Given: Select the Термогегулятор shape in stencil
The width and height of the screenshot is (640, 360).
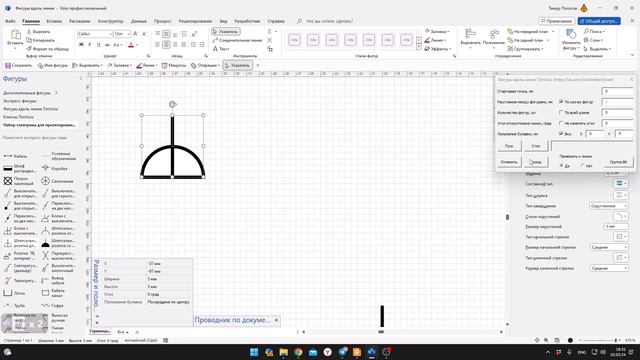Looking at the screenshot, I should pyautogui.click(x=19, y=281).
